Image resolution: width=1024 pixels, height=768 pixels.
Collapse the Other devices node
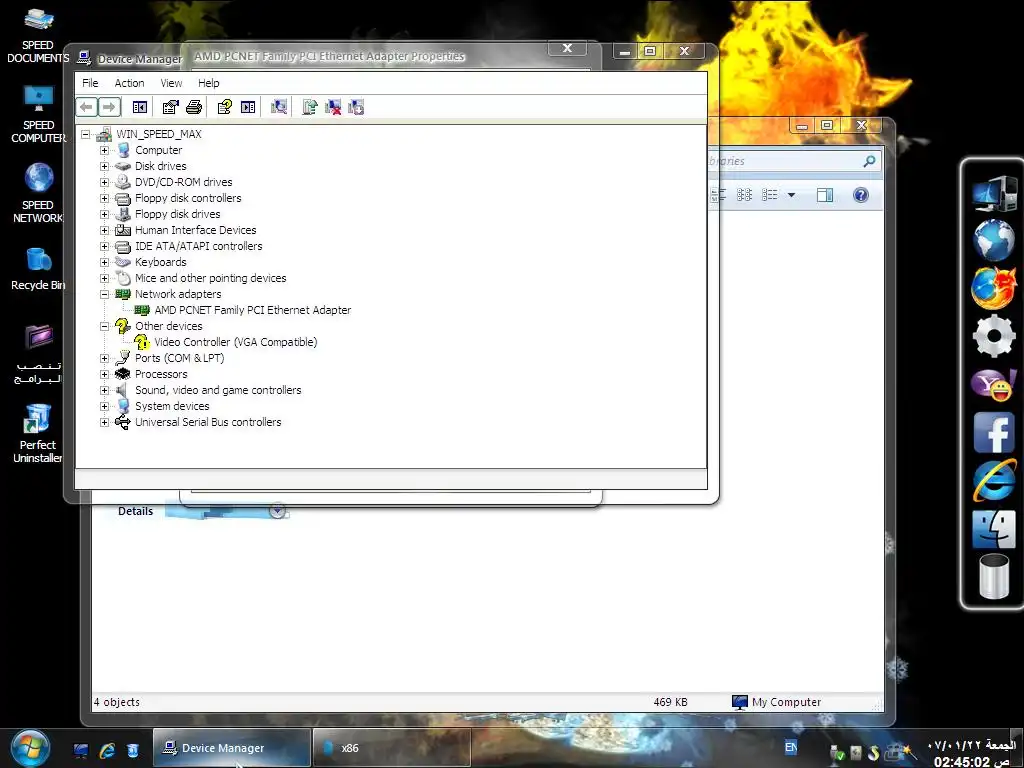[104, 326]
